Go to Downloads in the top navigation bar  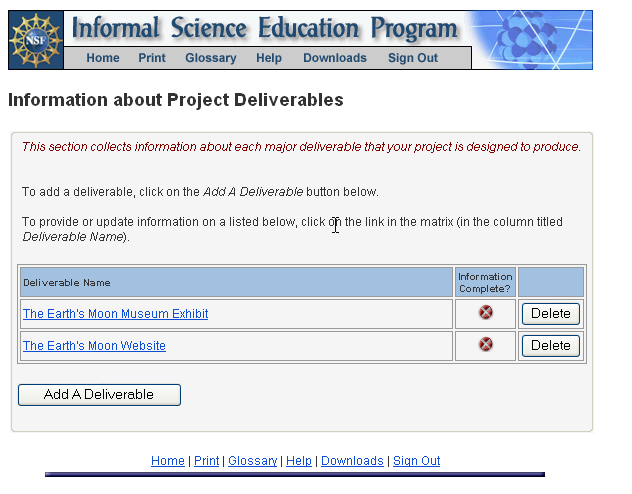click(x=335, y=58)
